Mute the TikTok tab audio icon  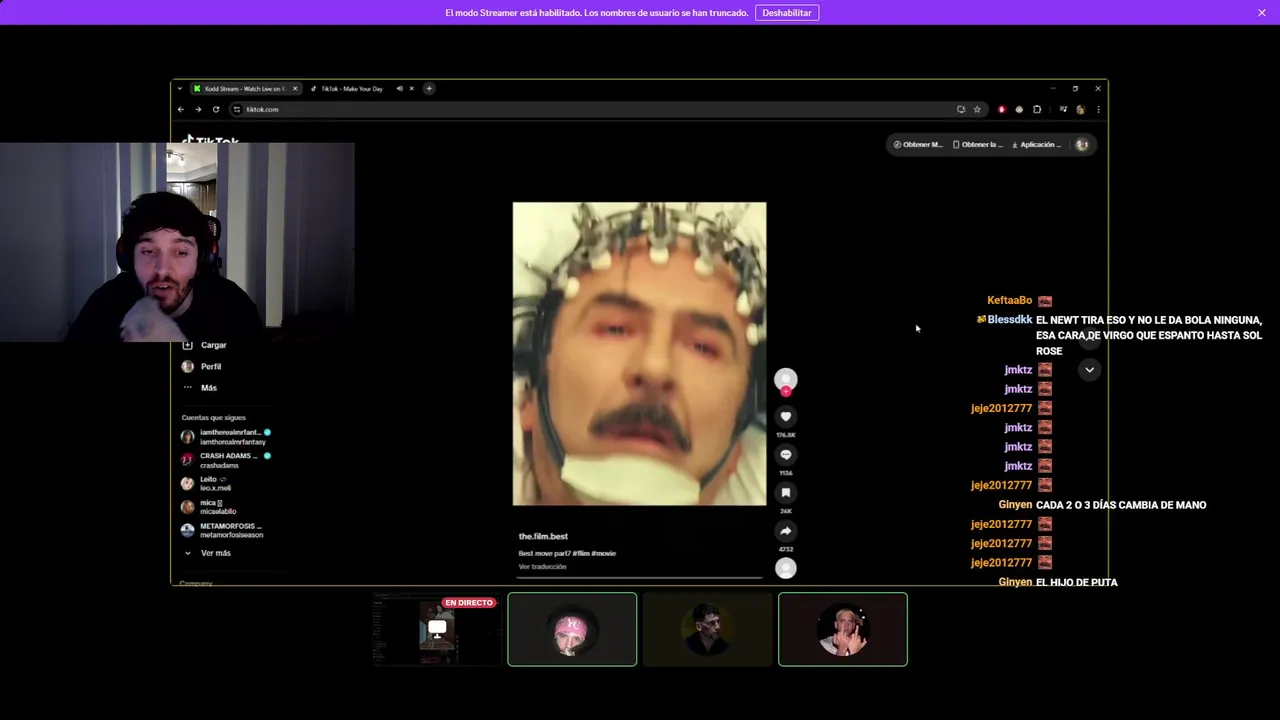[x=399, y=88]
